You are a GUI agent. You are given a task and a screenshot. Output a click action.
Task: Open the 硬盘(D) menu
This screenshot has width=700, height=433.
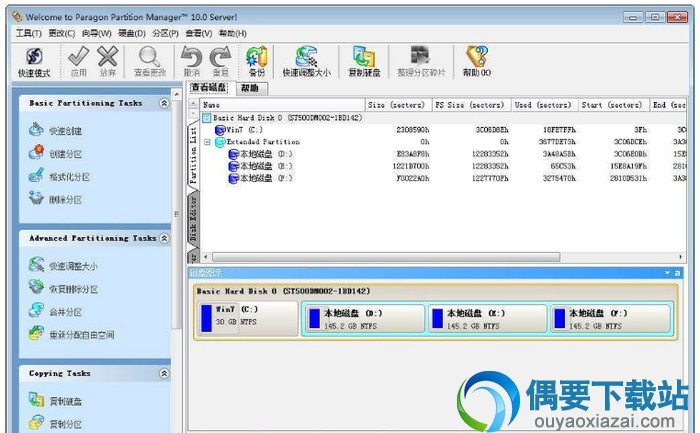[132, 33]
